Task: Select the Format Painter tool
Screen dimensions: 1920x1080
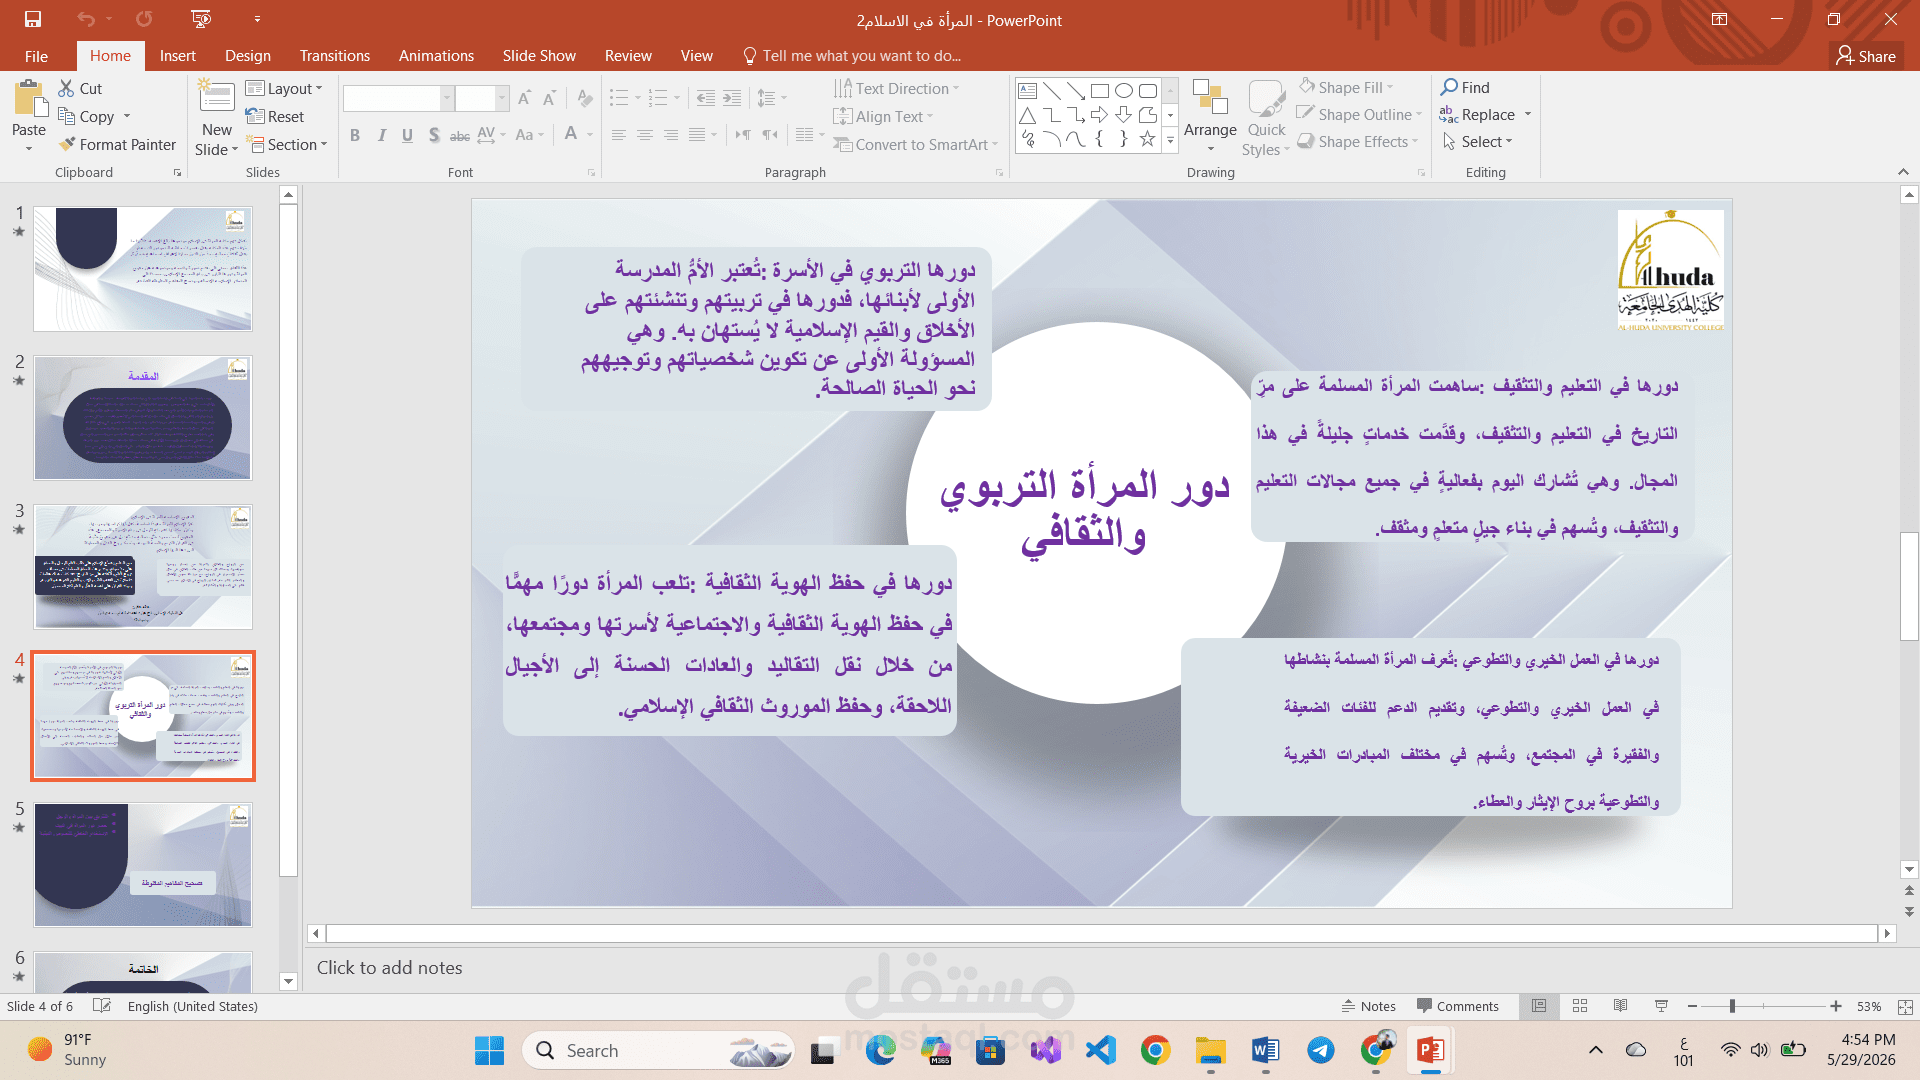Action: tap(117, 144)
